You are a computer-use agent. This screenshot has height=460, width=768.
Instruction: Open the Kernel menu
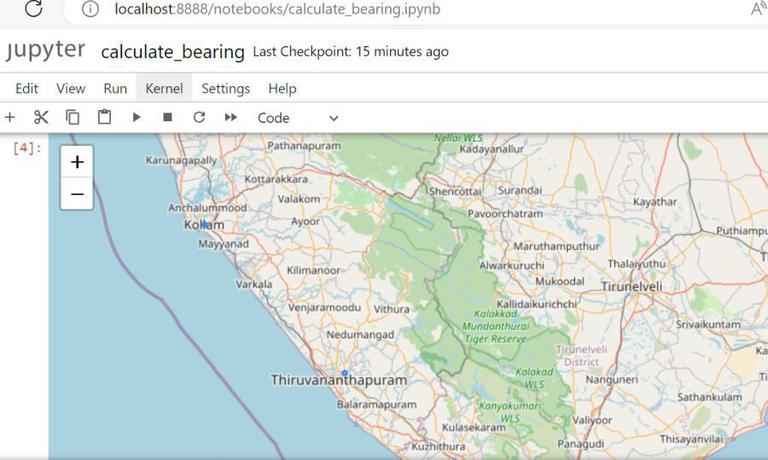click(x=164, y=88)
